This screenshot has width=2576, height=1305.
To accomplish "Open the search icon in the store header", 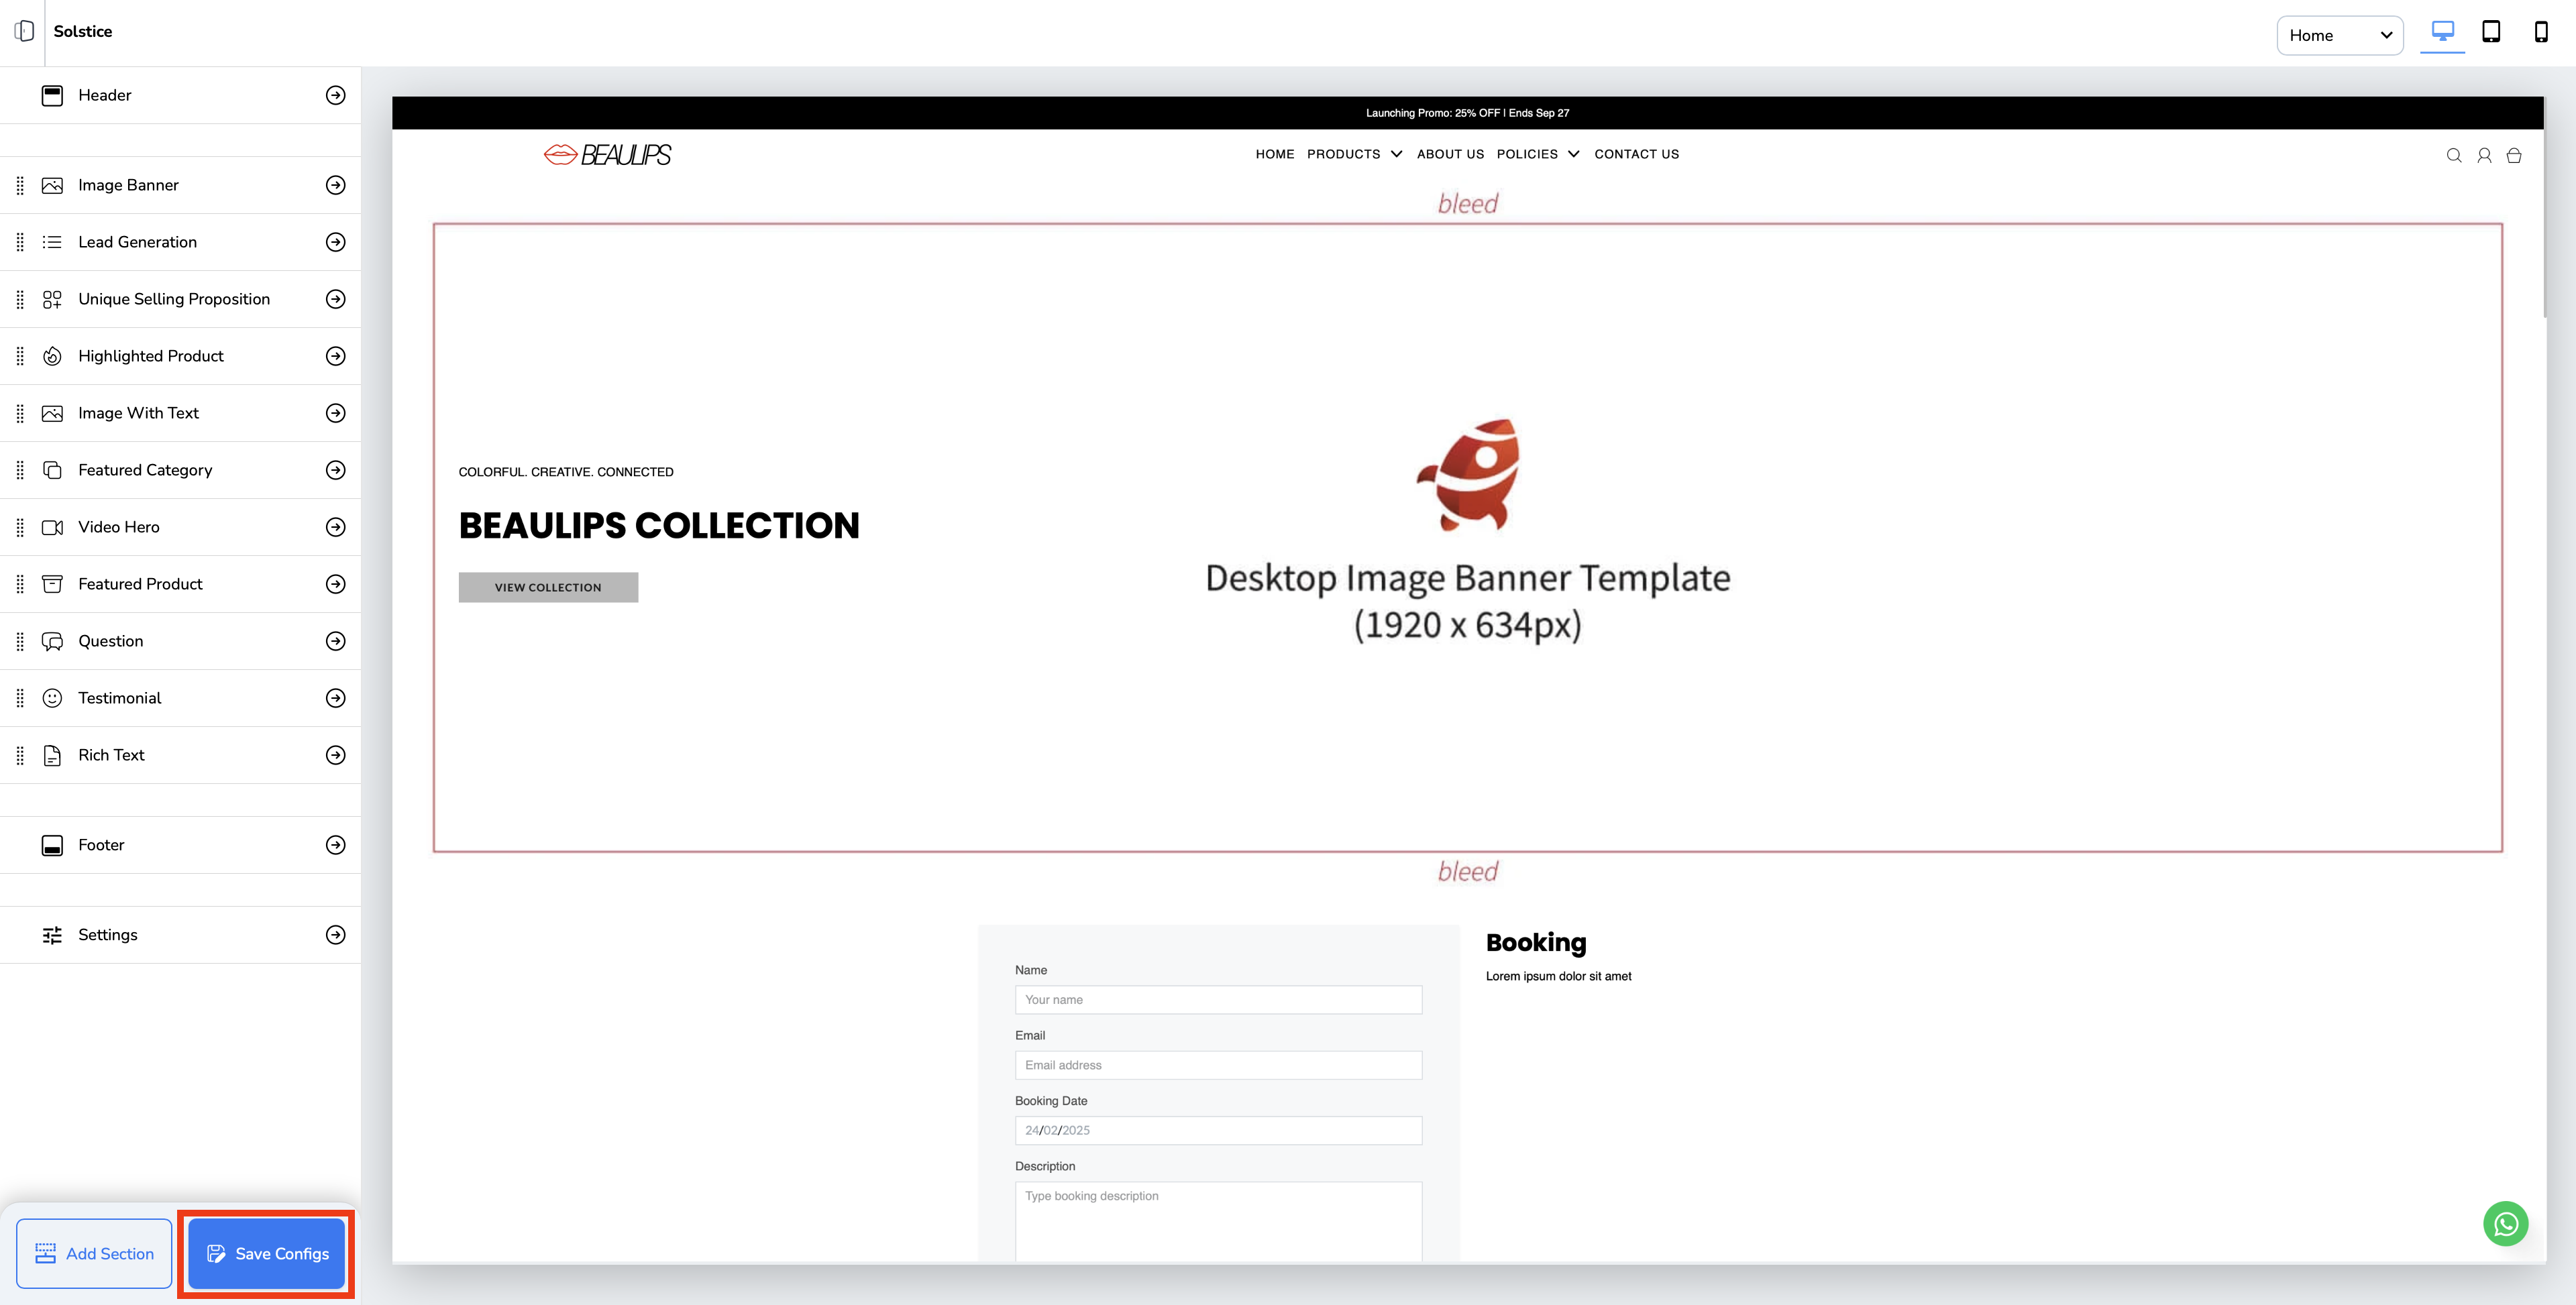I will [x=2454, y=155].
